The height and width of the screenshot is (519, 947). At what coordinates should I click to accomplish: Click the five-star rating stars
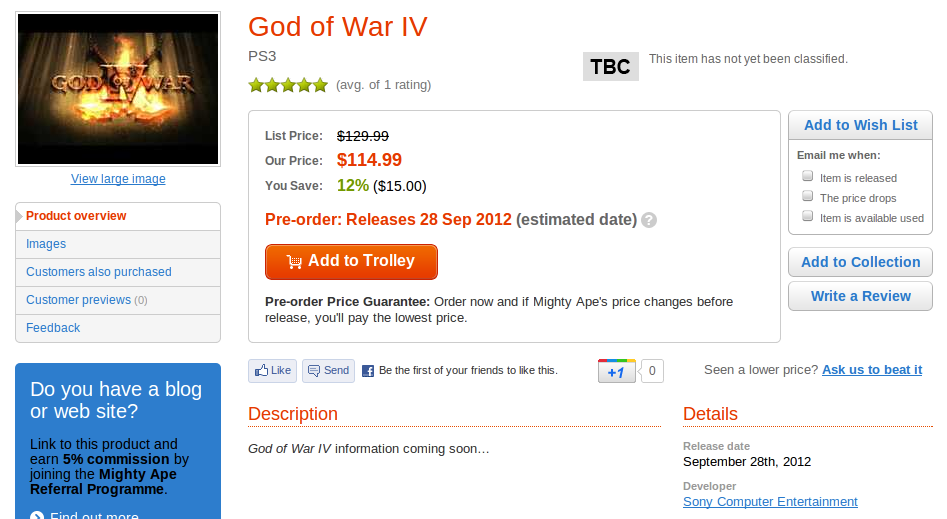coord(288,85)
